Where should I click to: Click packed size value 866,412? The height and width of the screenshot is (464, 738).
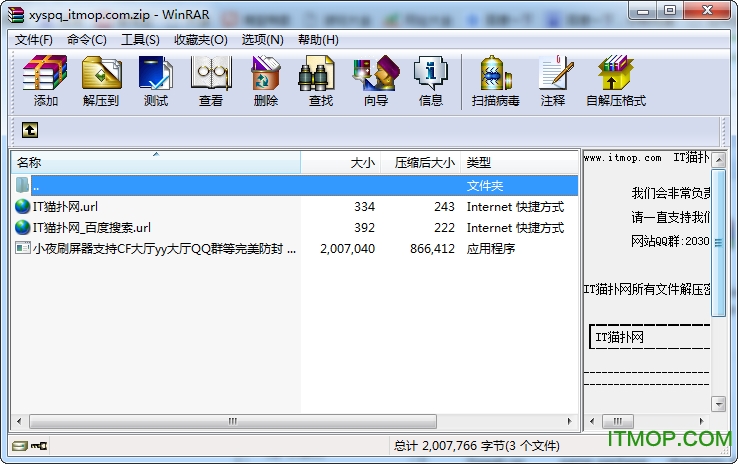pos(432,248)
